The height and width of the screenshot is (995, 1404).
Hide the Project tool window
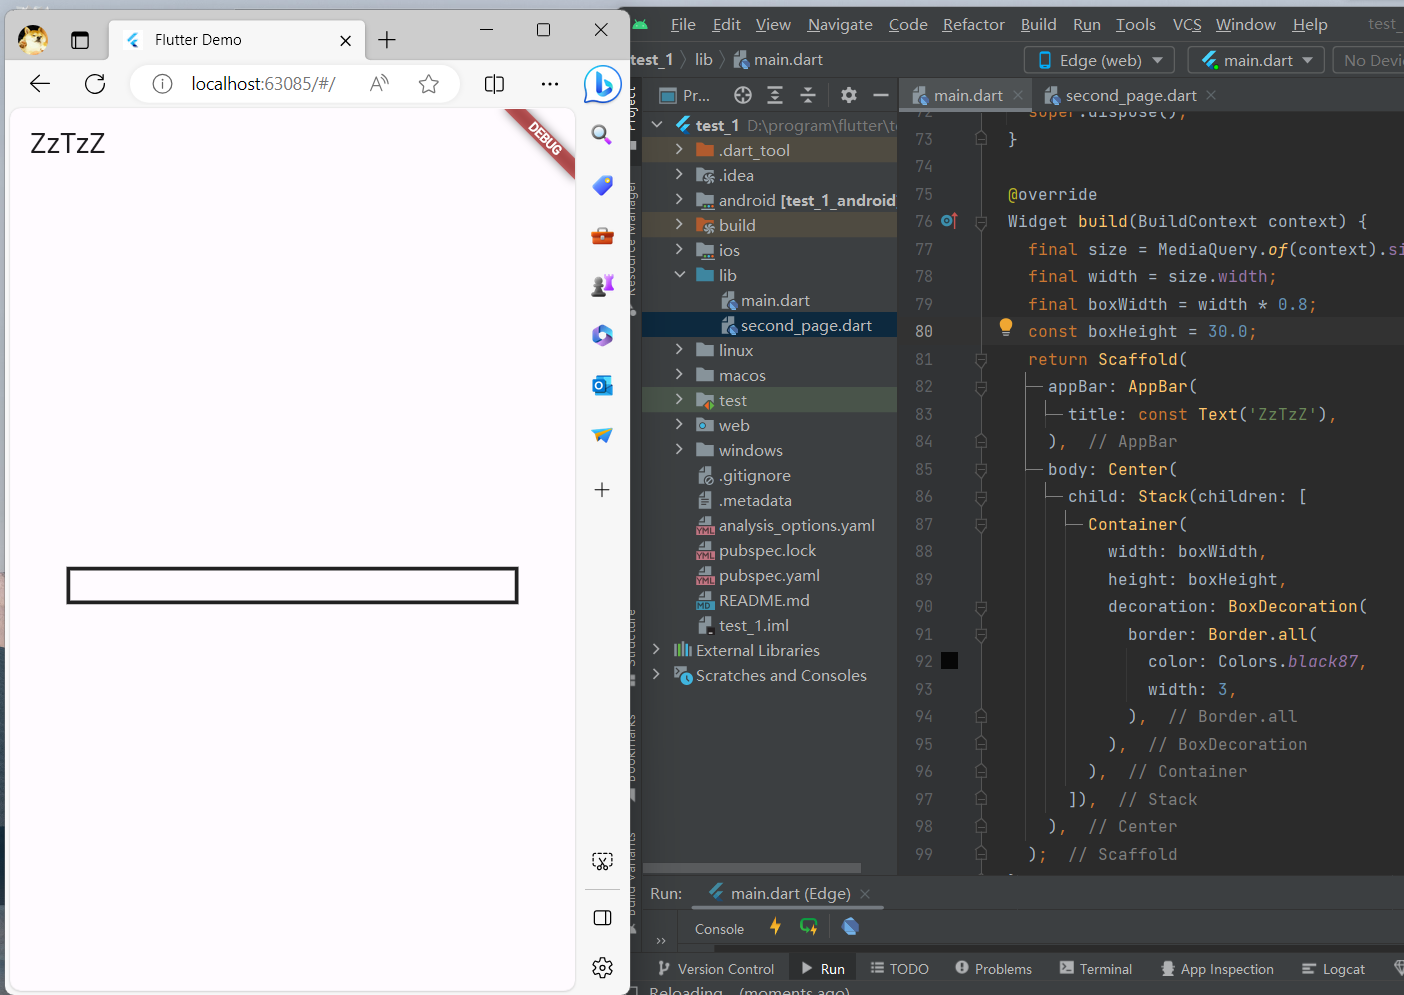pyautogui.click(x=881, y=95)
